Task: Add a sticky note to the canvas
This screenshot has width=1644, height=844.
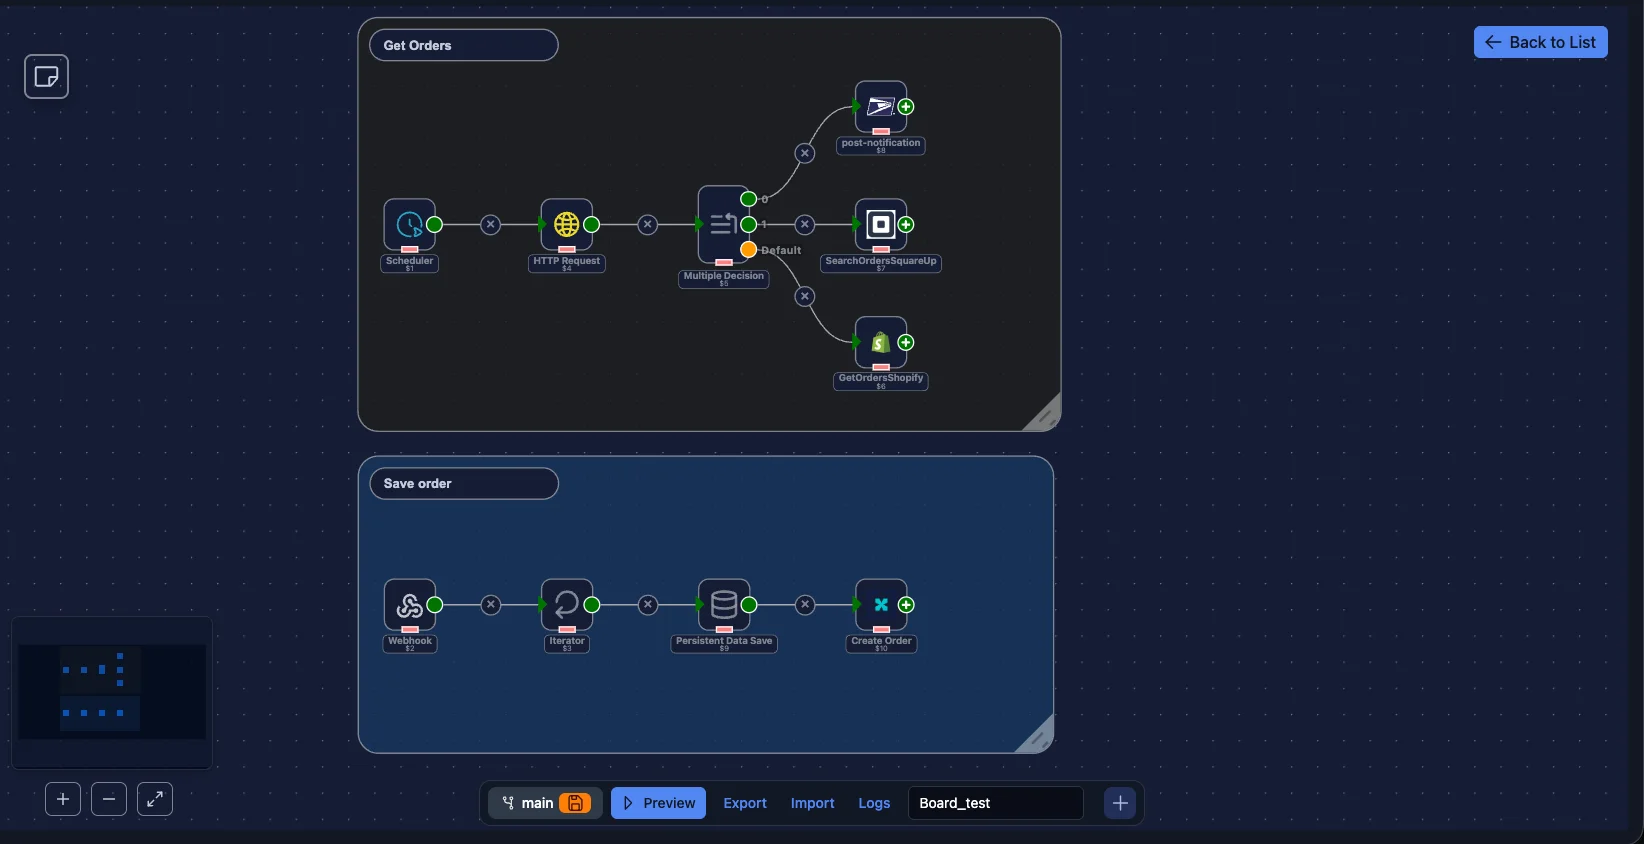Action: (x=46, y=77)
